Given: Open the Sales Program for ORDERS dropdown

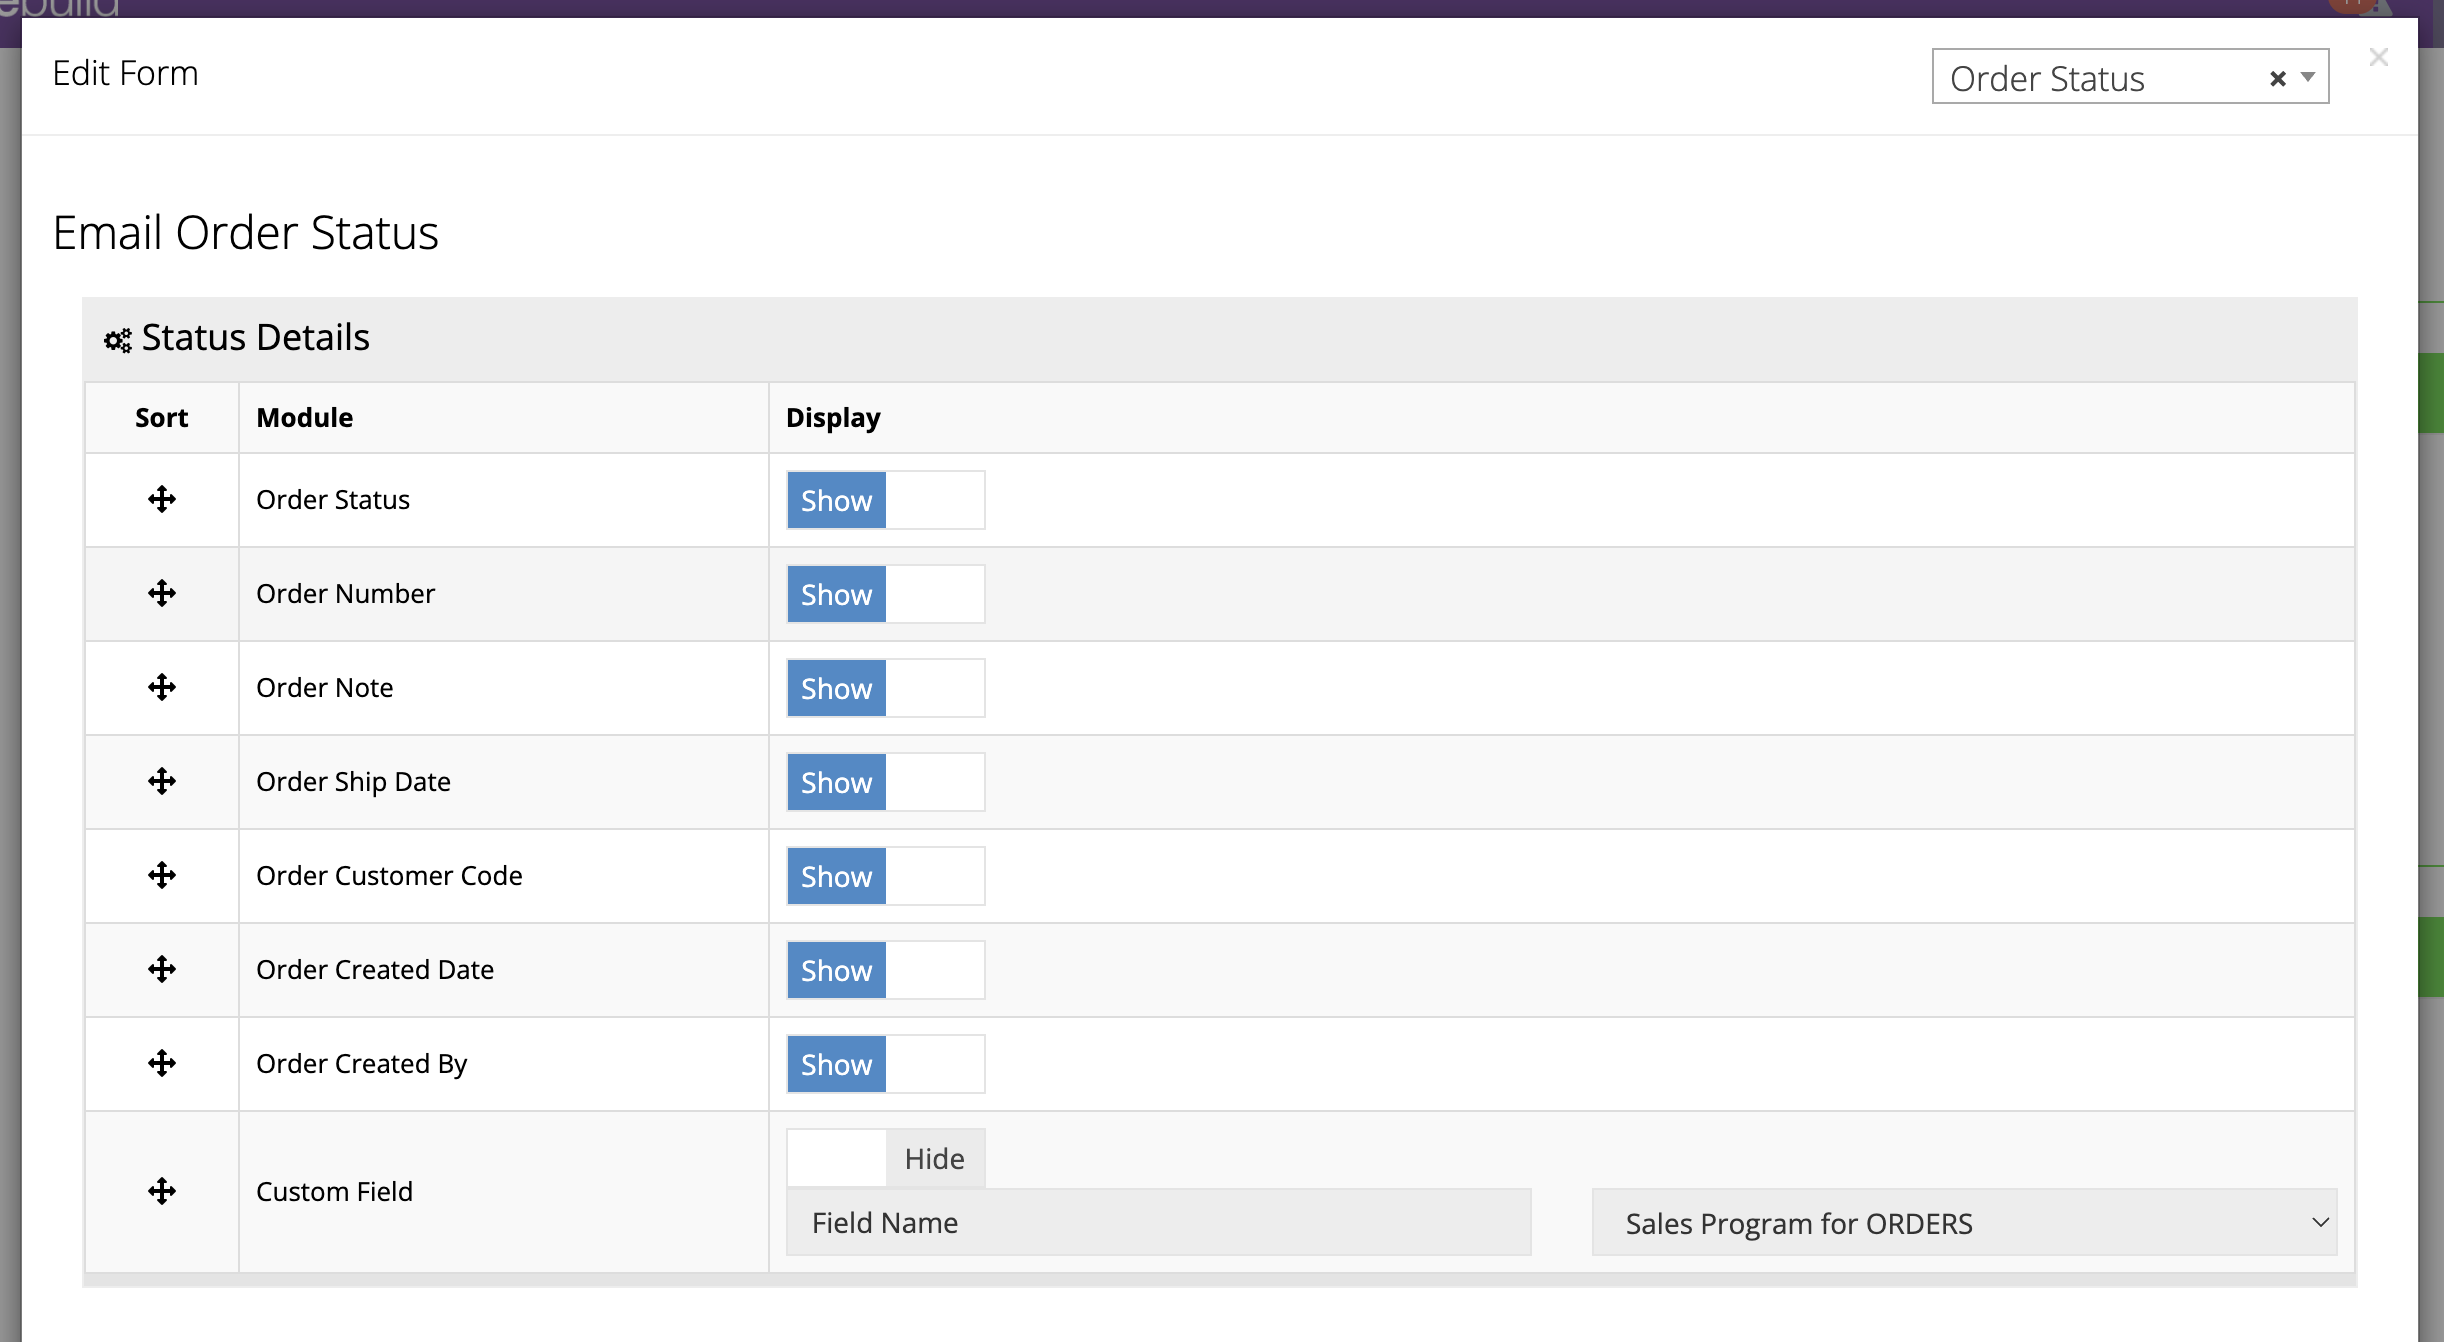Looking at the screenshot, I should click(x=1963, y=1223).
